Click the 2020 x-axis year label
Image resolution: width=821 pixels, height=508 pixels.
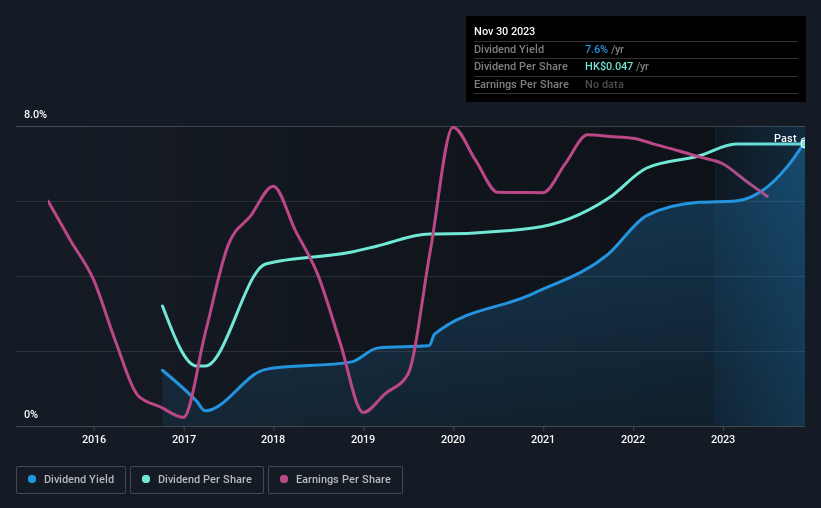pyautogui.click(x=453, y=439)
